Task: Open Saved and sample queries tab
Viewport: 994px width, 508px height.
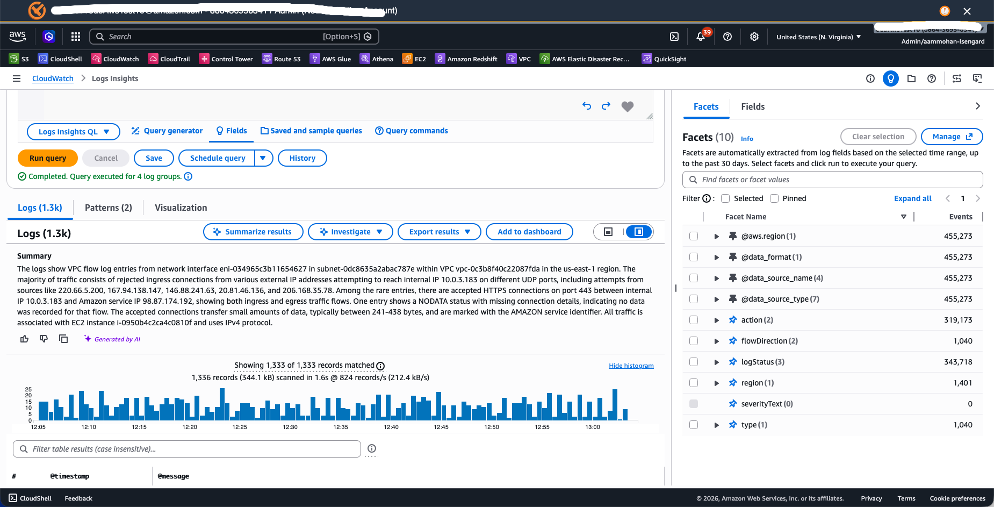Action: tap(311, 131)
